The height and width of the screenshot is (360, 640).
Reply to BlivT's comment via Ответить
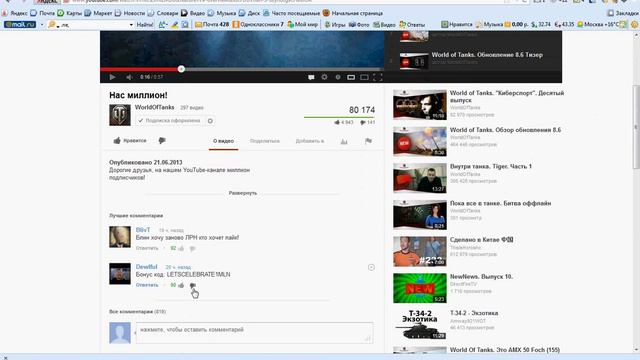[x=147, y=248]
